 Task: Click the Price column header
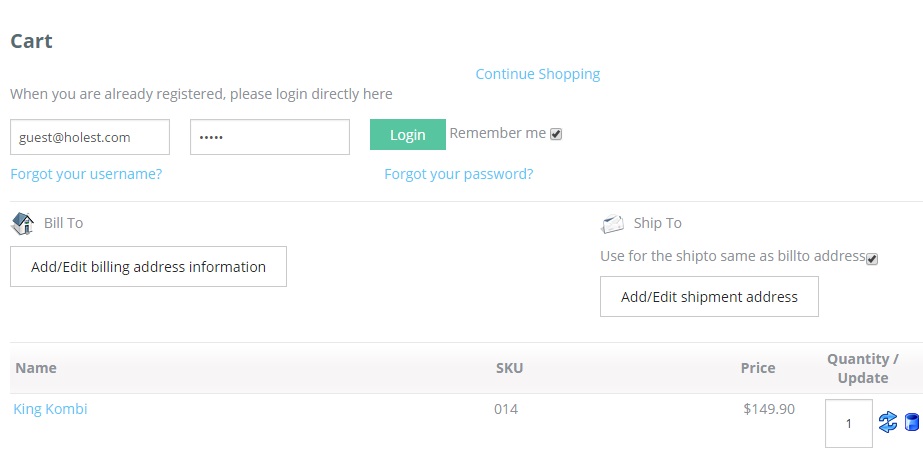tap(758, 368)
